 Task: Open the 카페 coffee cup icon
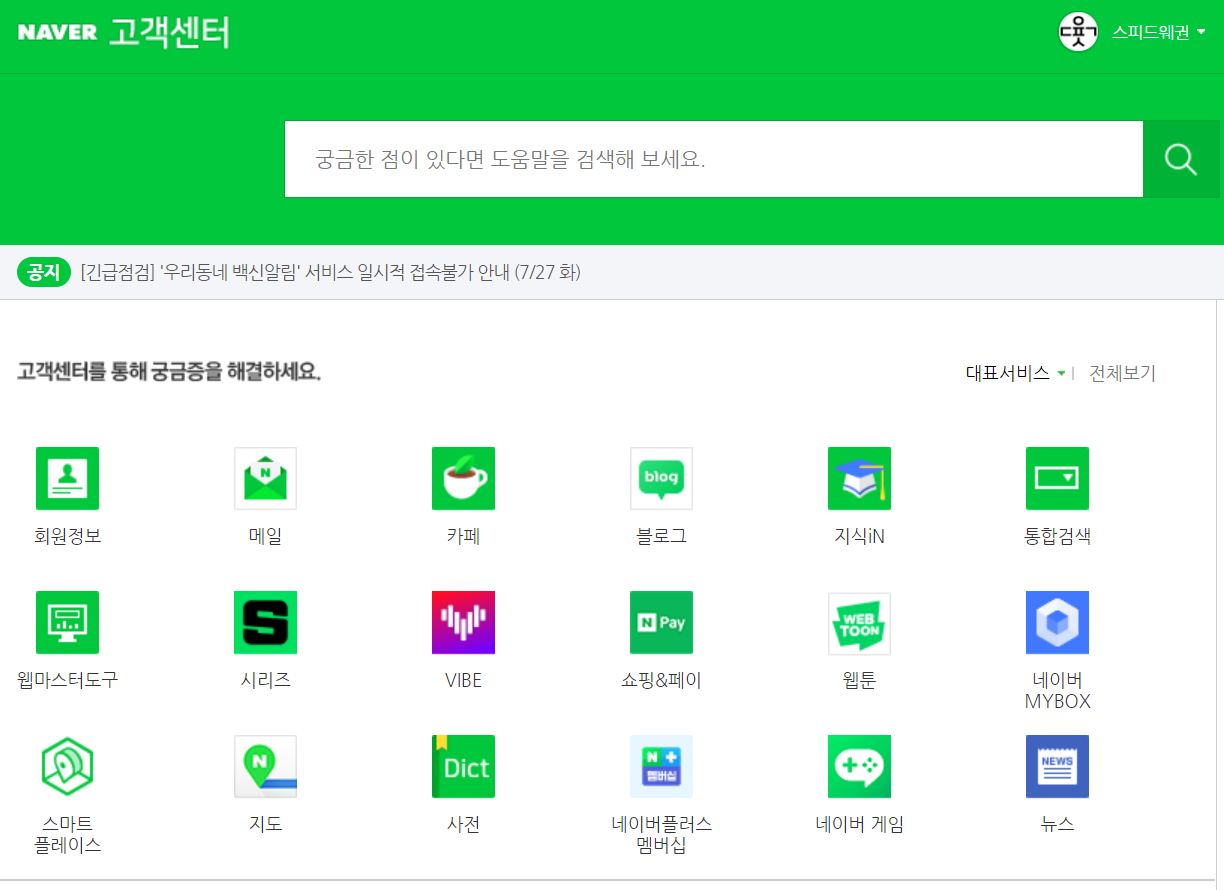tap(463, 478)
